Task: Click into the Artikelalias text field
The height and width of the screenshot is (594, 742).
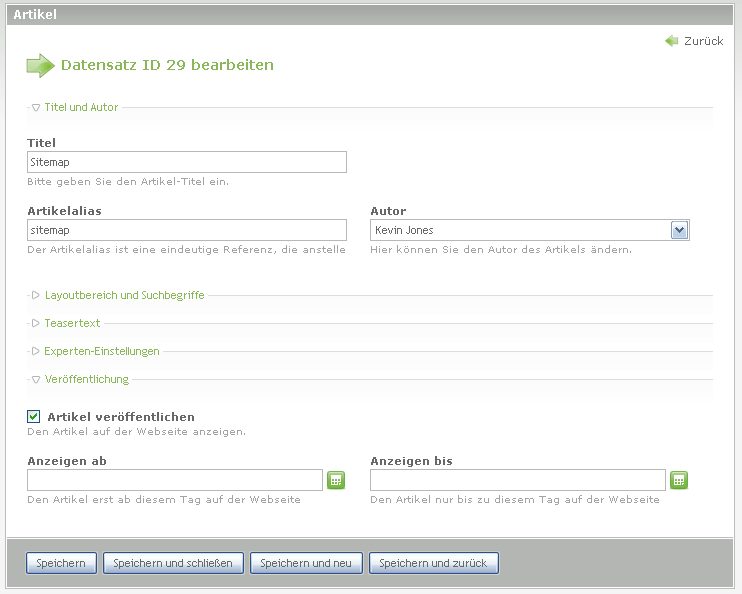Action: pyautogui.click(x=187, y=230)
